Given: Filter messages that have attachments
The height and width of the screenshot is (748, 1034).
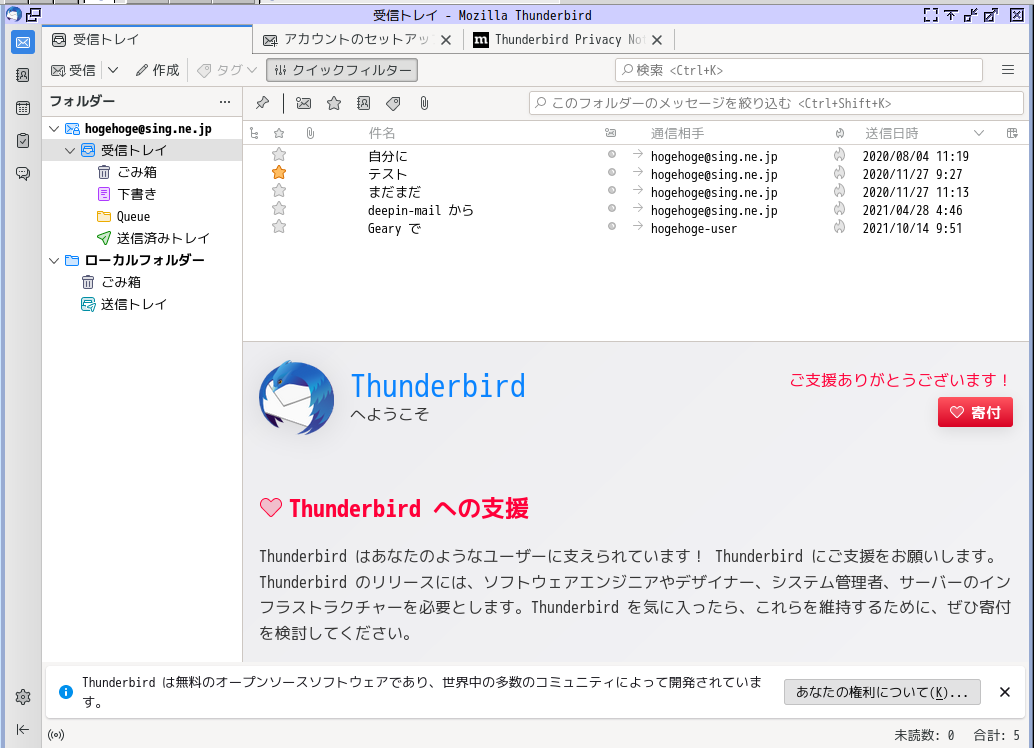Looking at the screenshot, I should (x=424, y=103).
